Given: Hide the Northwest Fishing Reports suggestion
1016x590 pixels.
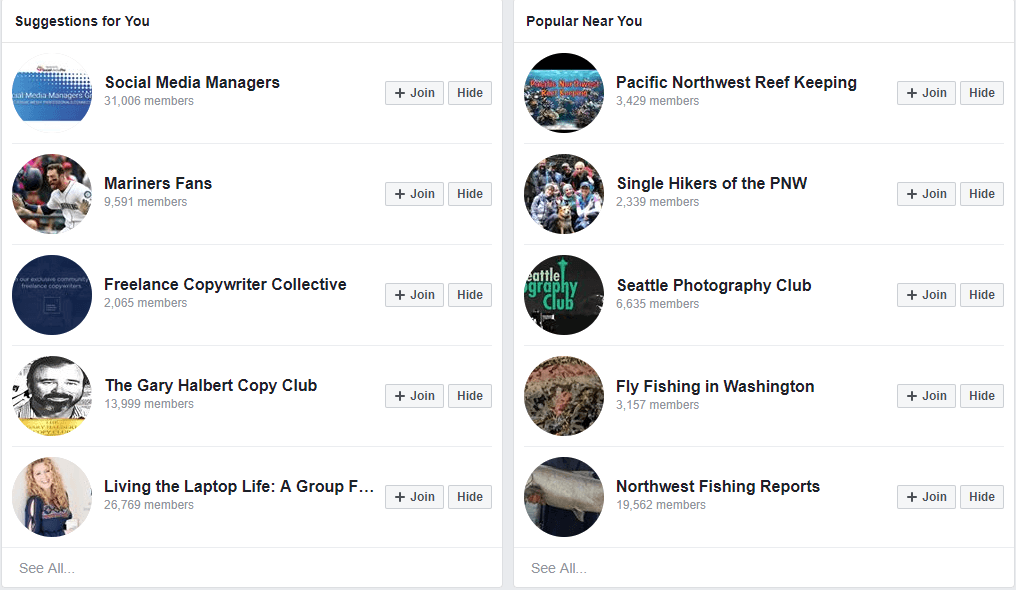Looking at the screenshot, I should pyautogui.click(x=981, y=496).
